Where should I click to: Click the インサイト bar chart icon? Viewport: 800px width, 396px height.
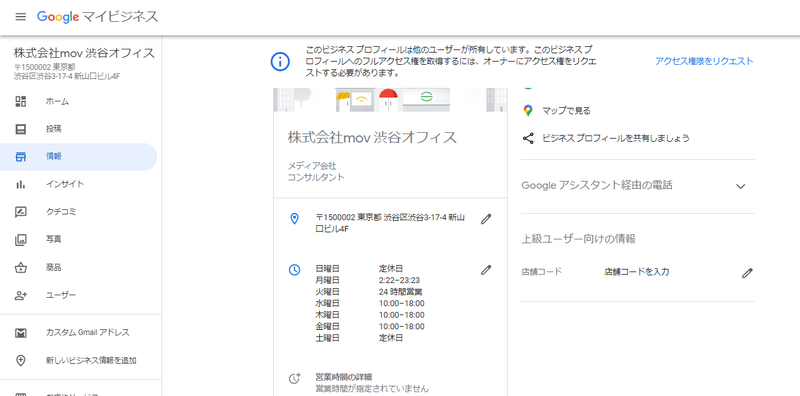20,184
